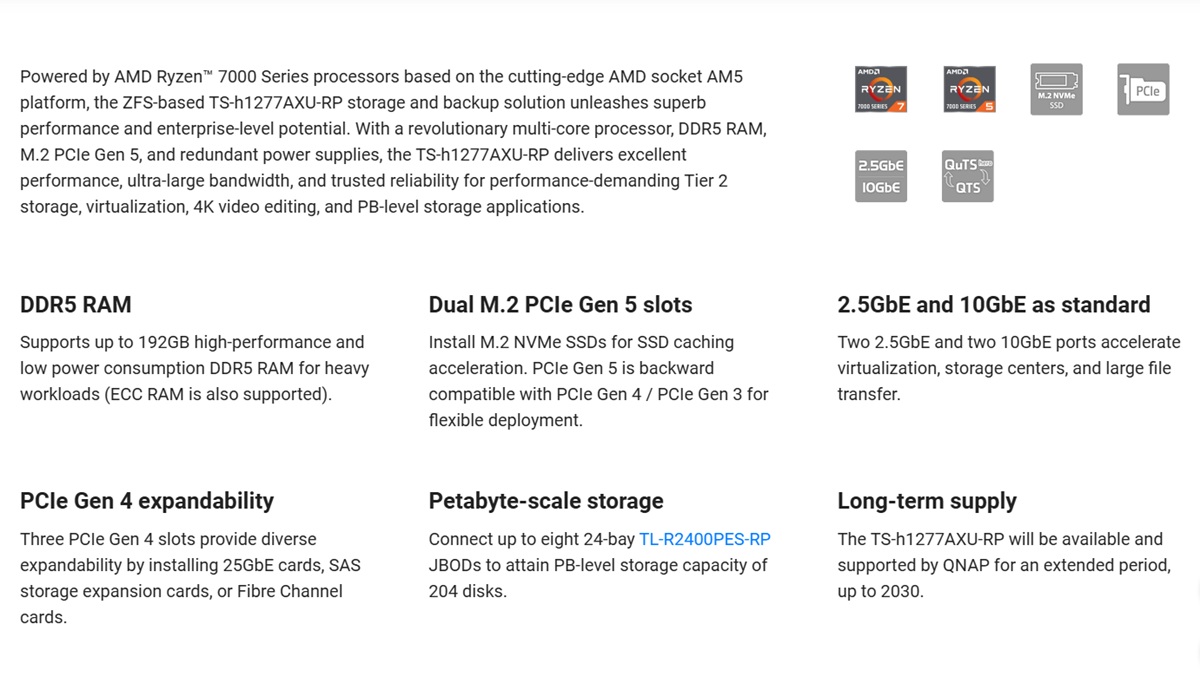
Task: Click the intro paragraph about AMD Ryzen 7000
Action: (394, 142)
